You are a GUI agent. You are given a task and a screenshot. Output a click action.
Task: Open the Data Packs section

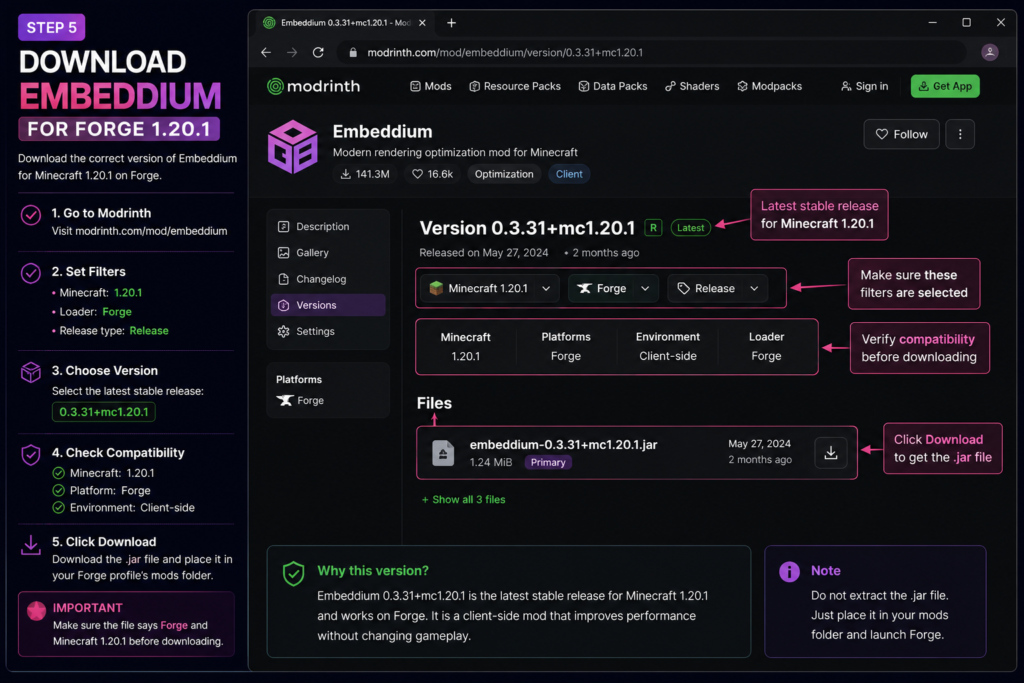click(x=613, y=86)
